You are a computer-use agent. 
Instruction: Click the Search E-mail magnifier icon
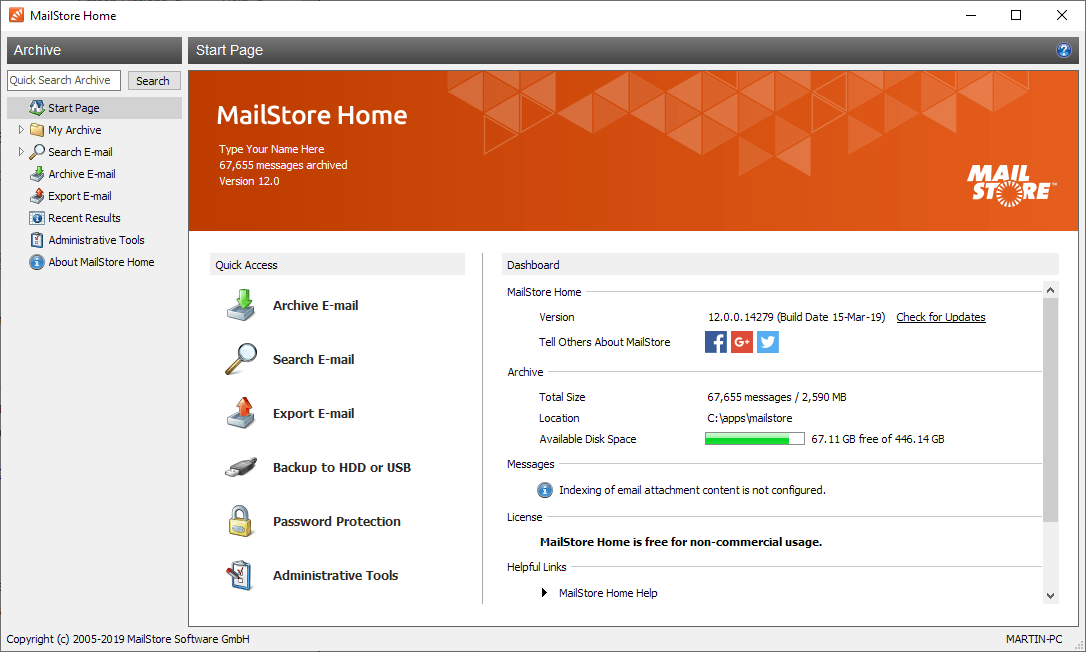pyautogui.click(x=240, y=358)
